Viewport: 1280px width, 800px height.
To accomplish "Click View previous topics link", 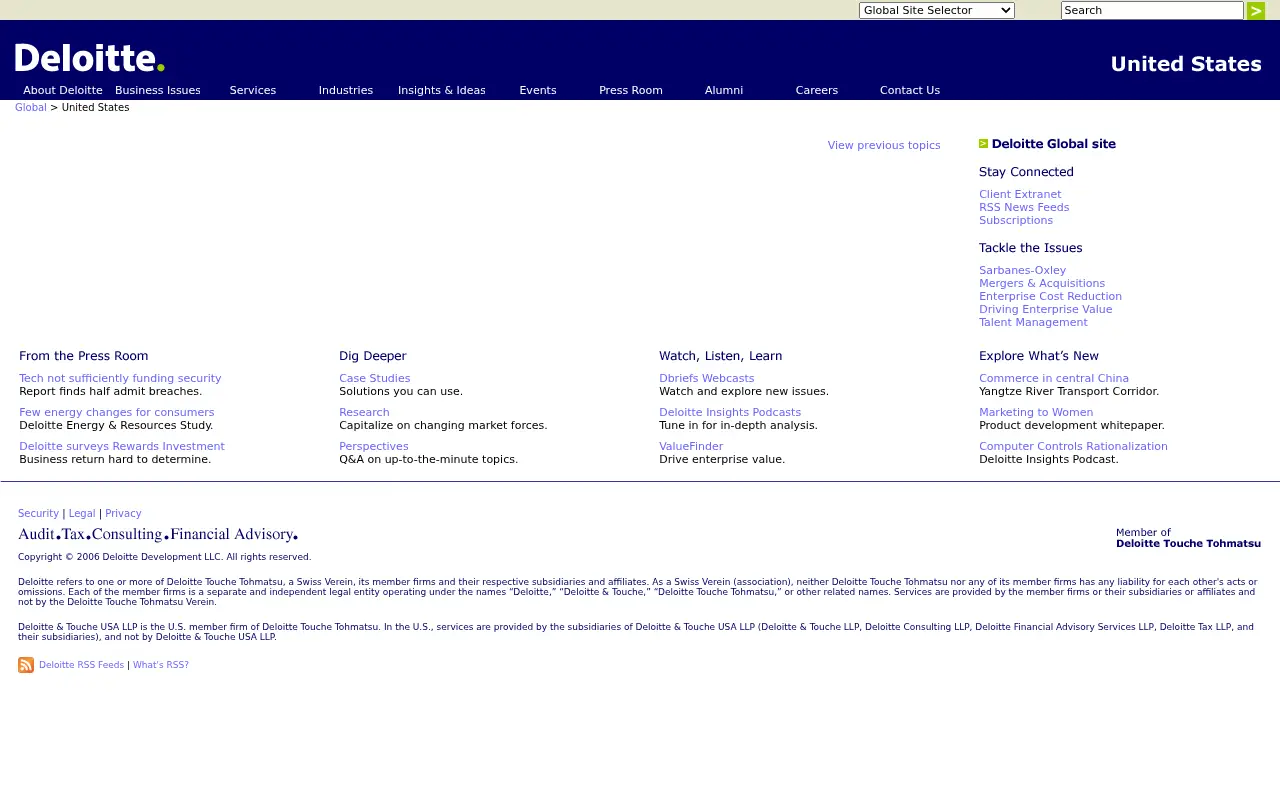I will click(x=884, y=145).
